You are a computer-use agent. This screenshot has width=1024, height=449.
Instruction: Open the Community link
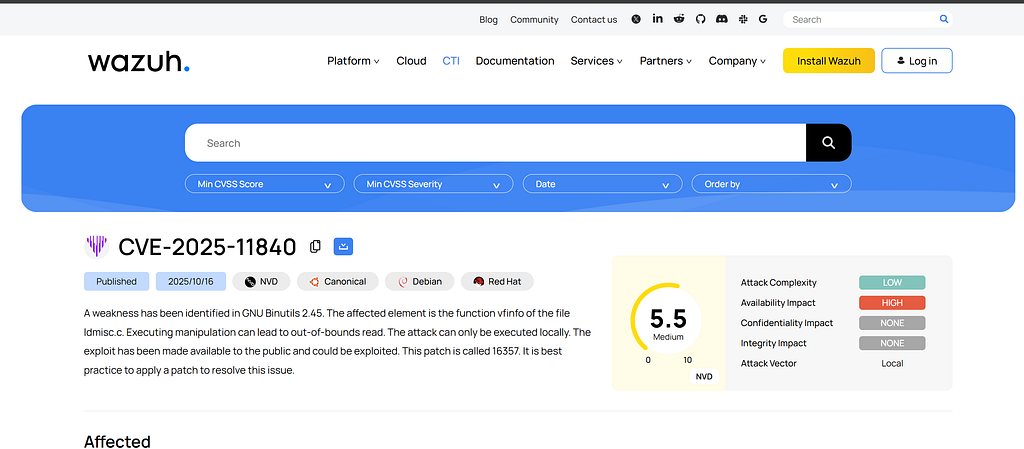coord(534,20)
